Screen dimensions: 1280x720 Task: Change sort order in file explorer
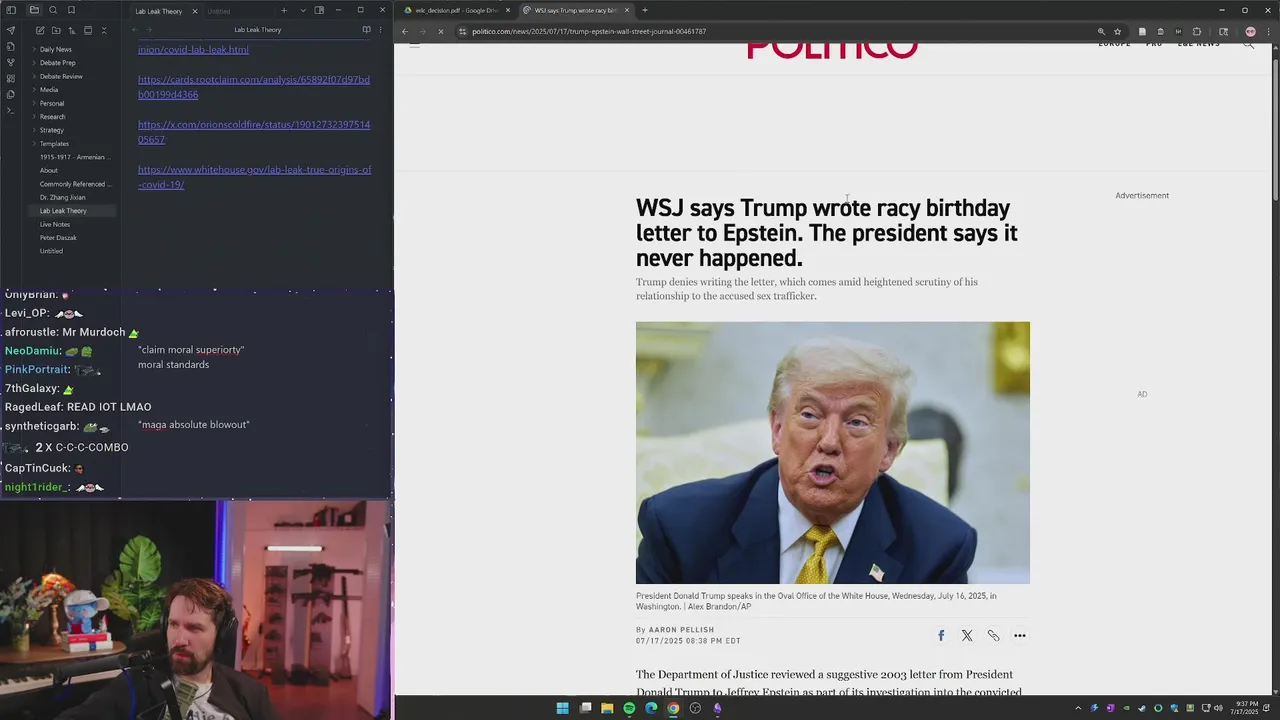tap(72, 30)
